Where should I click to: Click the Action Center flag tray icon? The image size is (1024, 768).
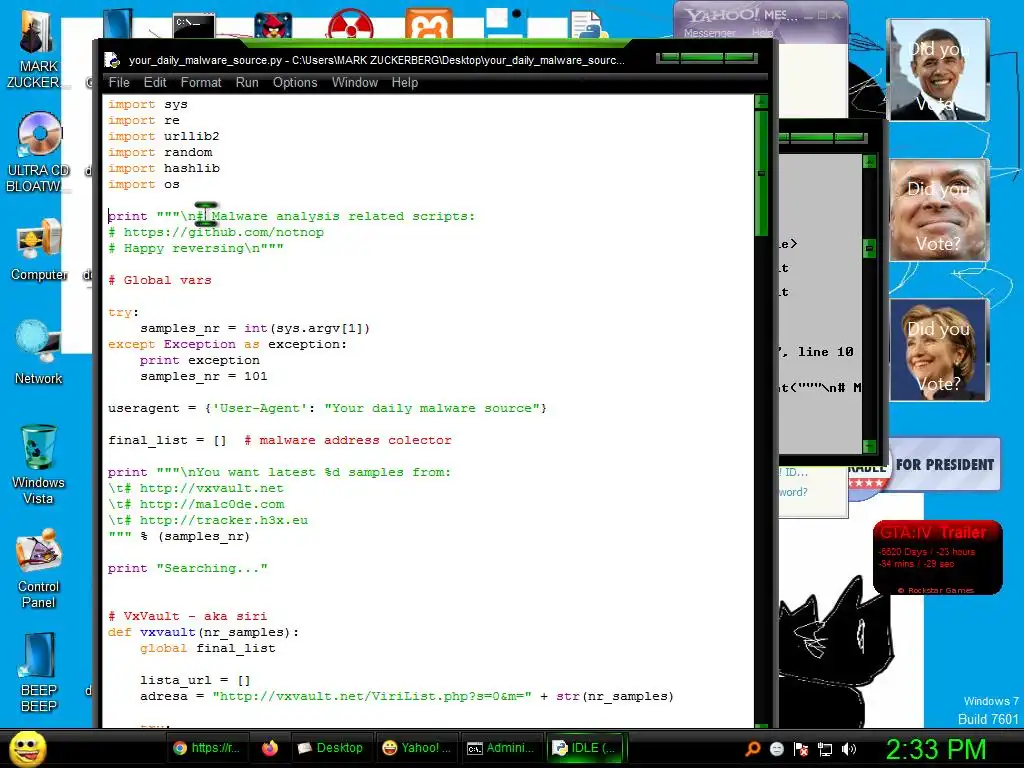coord(801,748)
